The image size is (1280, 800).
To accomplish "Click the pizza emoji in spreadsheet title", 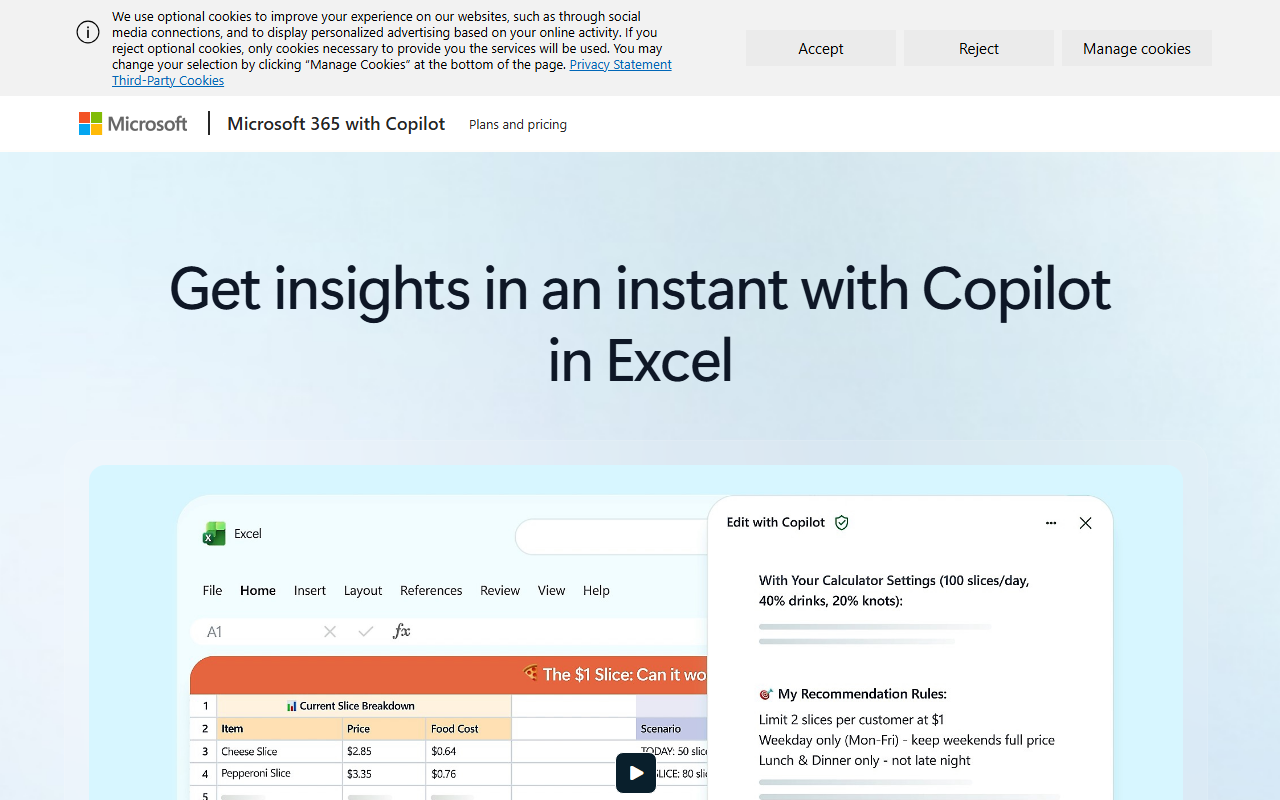I will click(x=530, y=673).
